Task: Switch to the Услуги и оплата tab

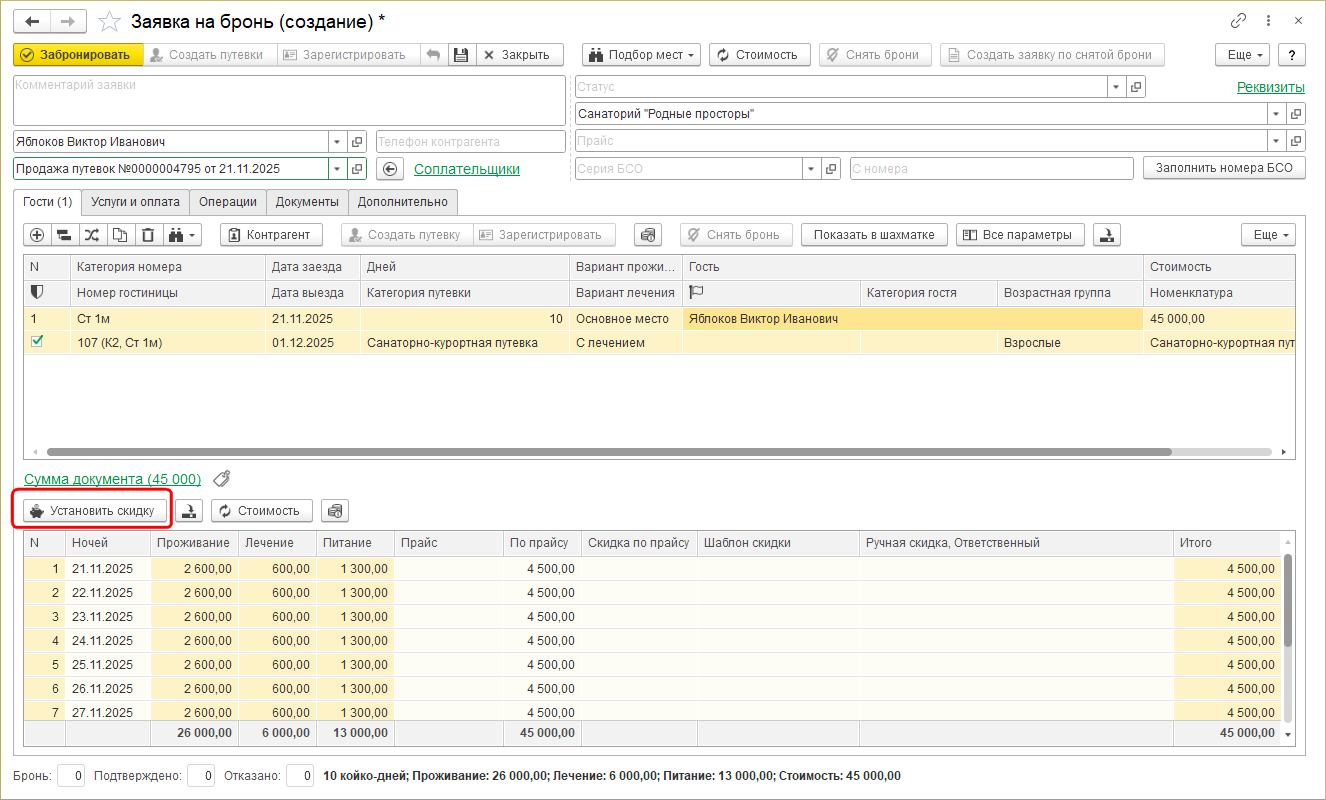Action: click(135, 201)
